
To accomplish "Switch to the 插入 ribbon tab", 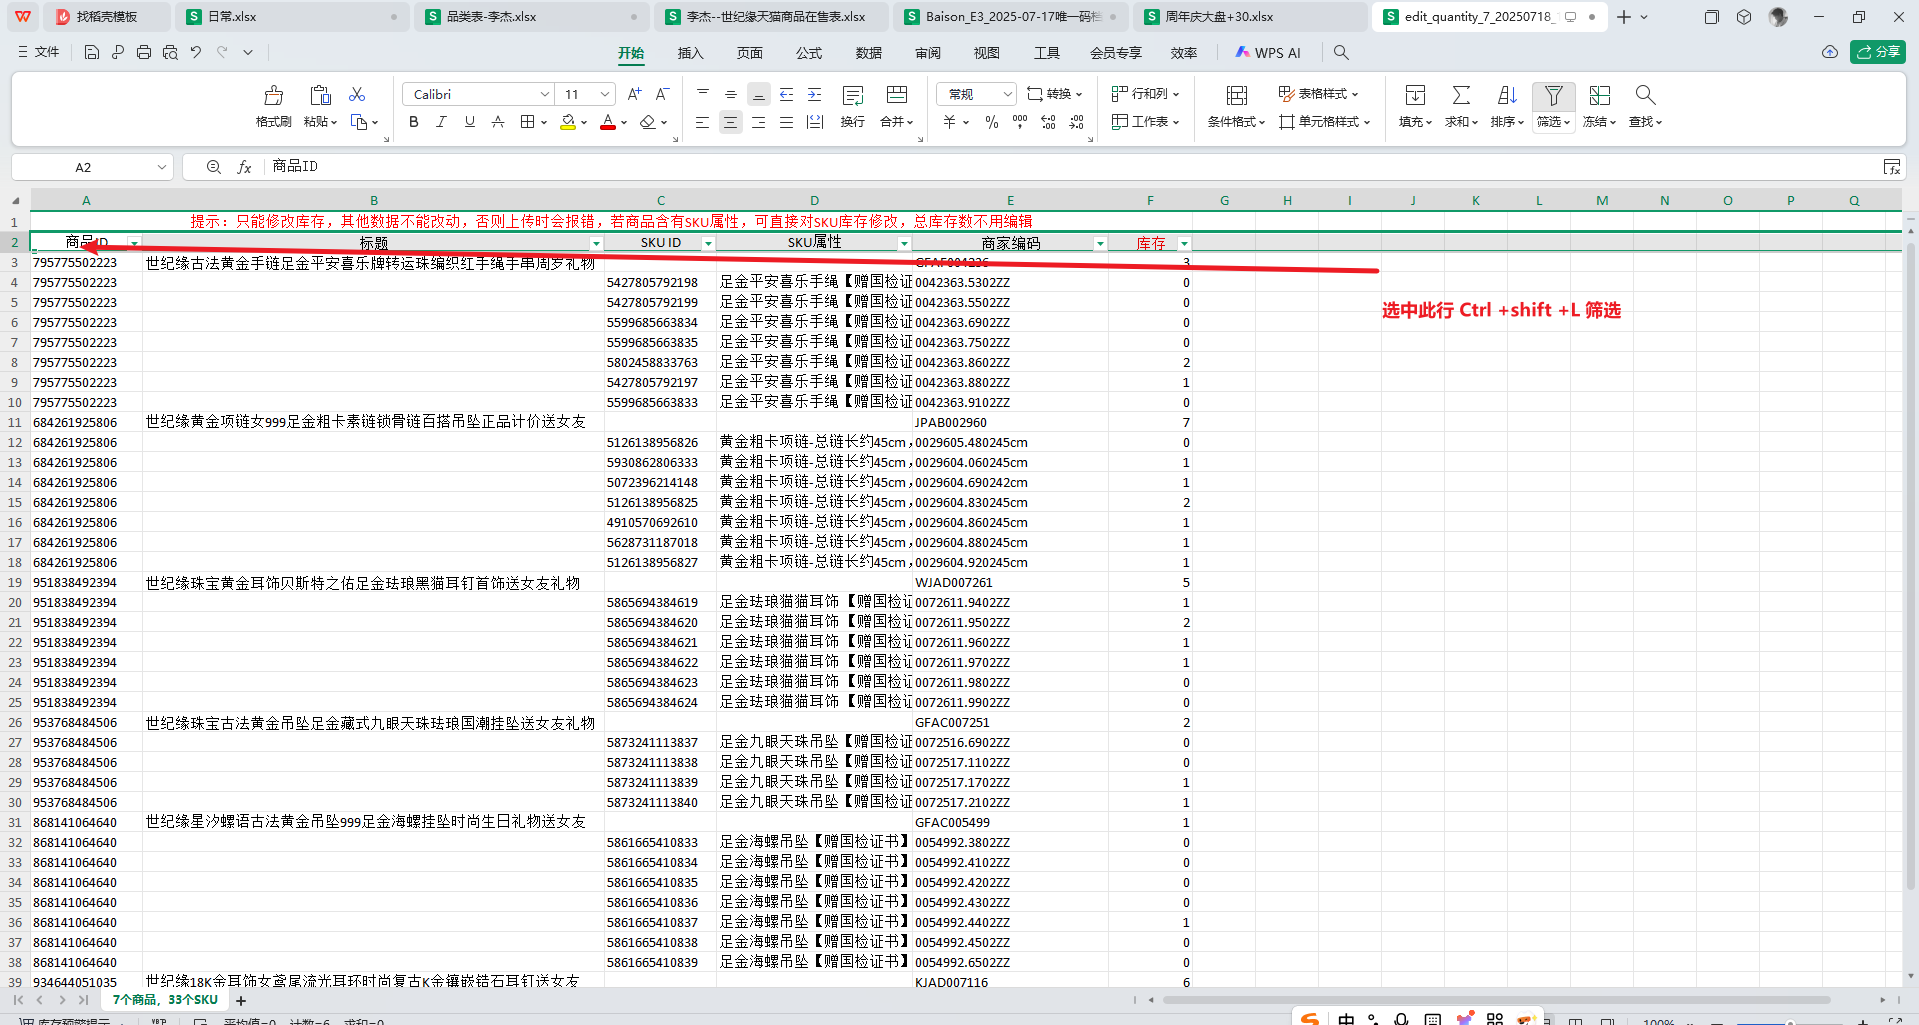I will (690, 53).
